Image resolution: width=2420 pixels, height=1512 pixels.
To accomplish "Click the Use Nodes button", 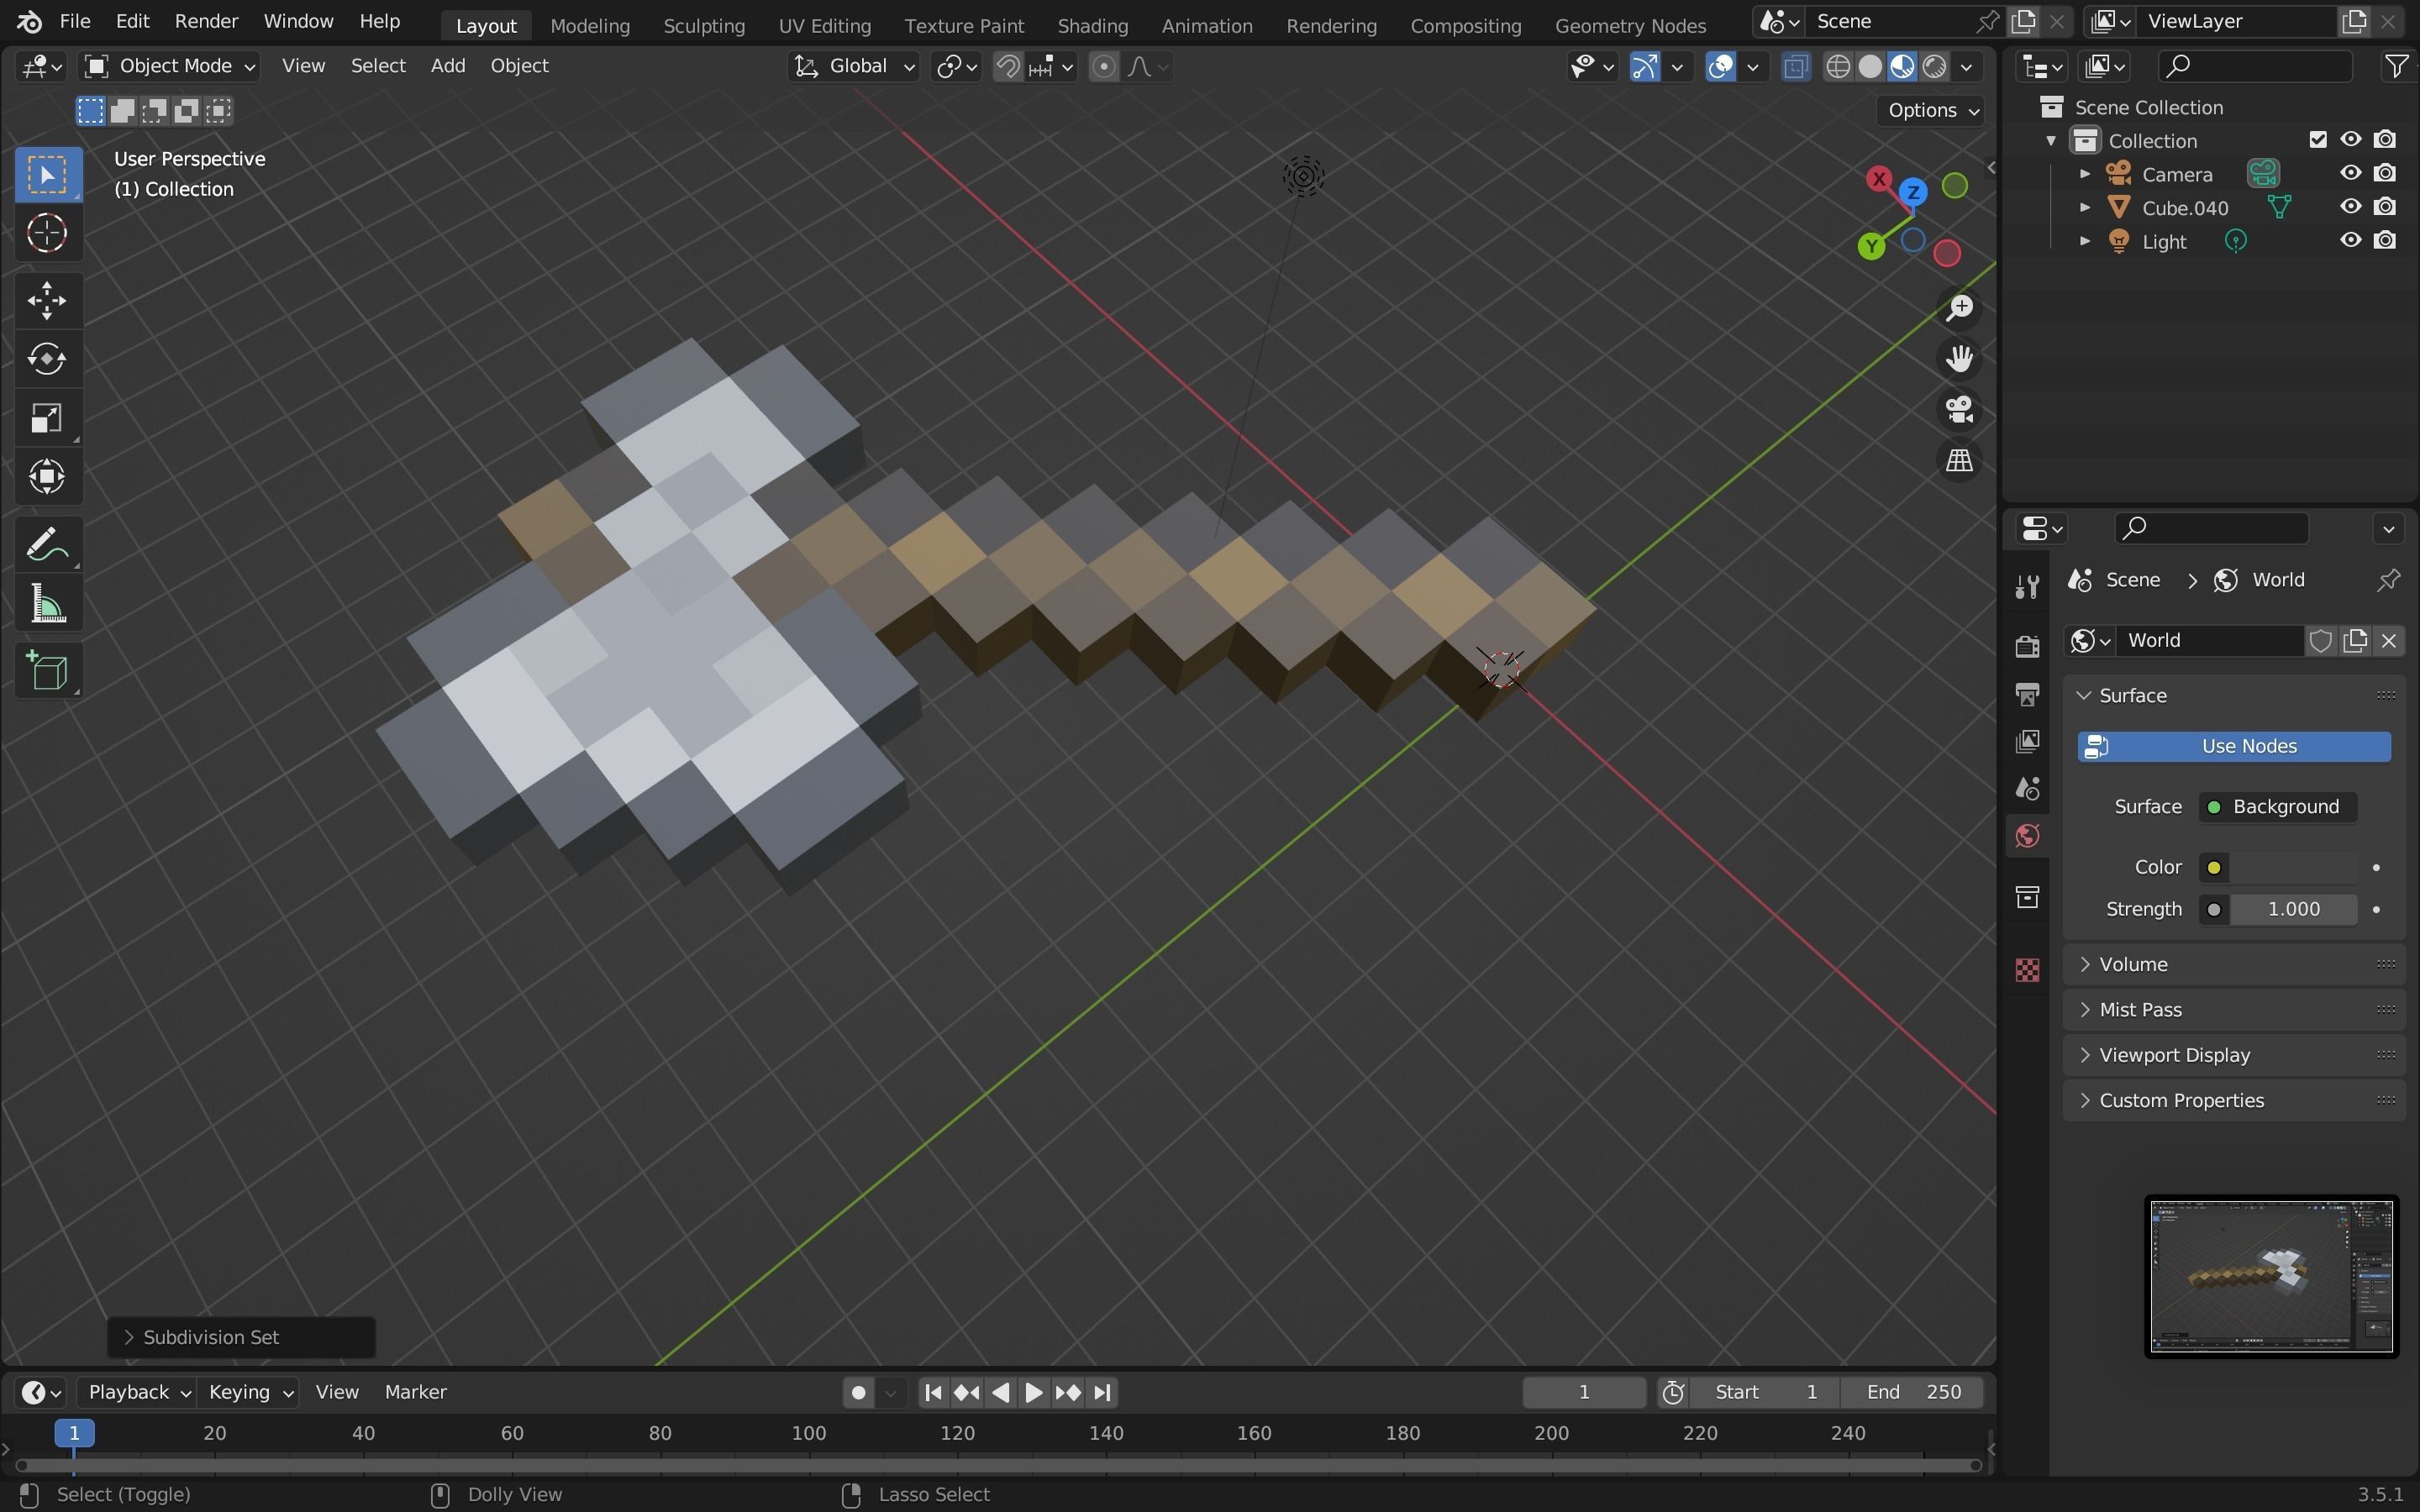I will [x=2234, y=746].
